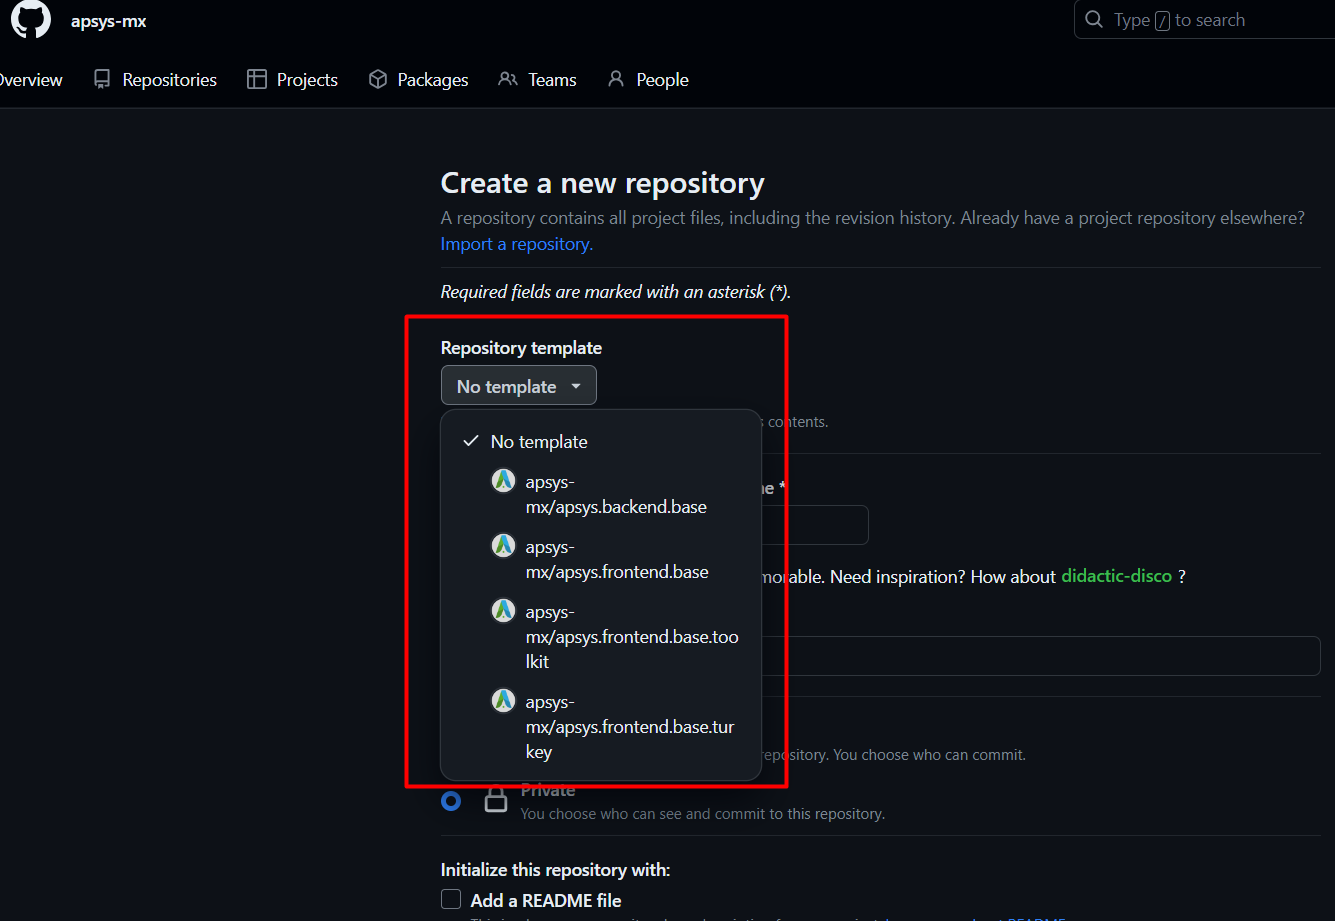
Task: Collapse the No template dropdown button
Action: (518, 386)
